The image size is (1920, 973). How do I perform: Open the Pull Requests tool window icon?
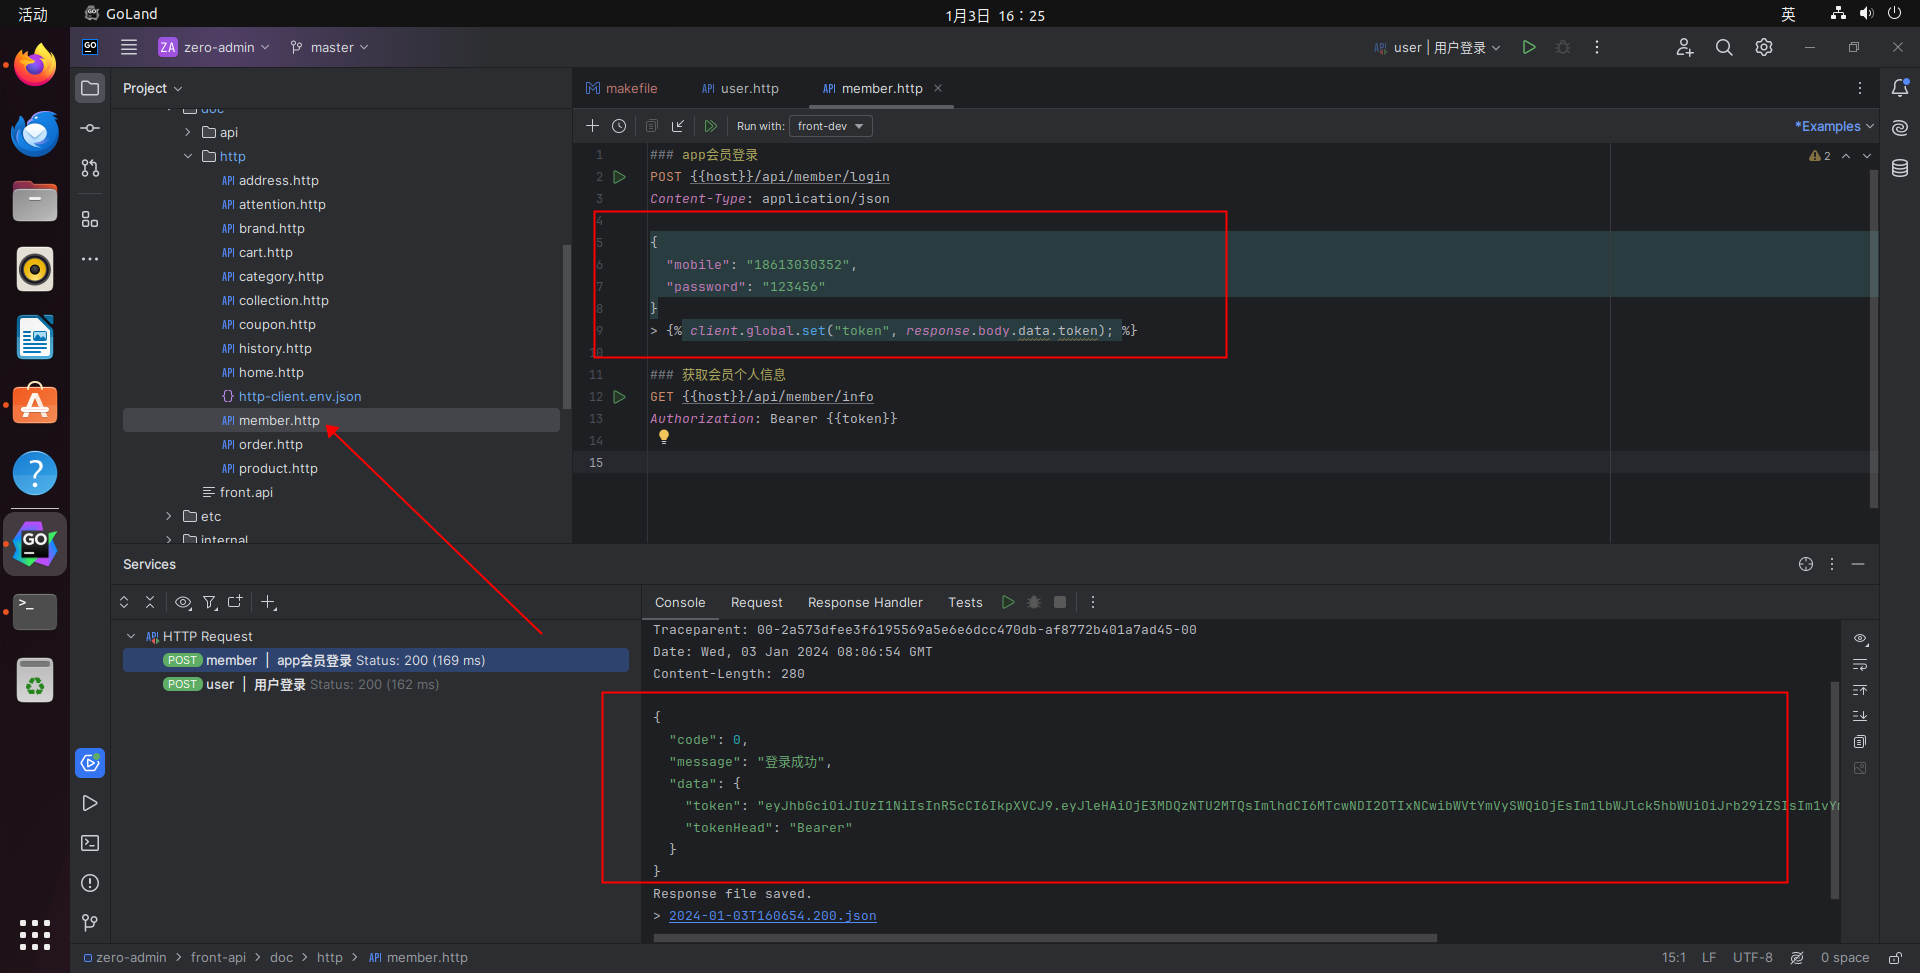[x=90, y=168]
